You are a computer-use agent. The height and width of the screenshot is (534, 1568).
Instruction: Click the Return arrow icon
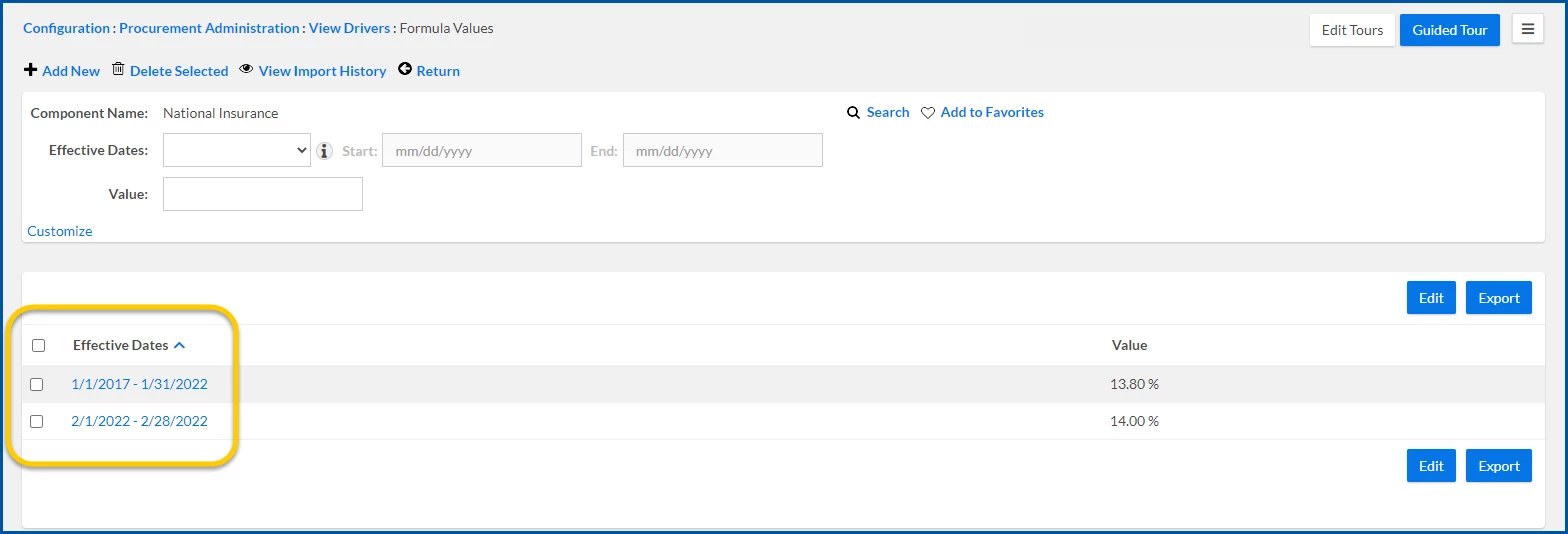(405, 69)
